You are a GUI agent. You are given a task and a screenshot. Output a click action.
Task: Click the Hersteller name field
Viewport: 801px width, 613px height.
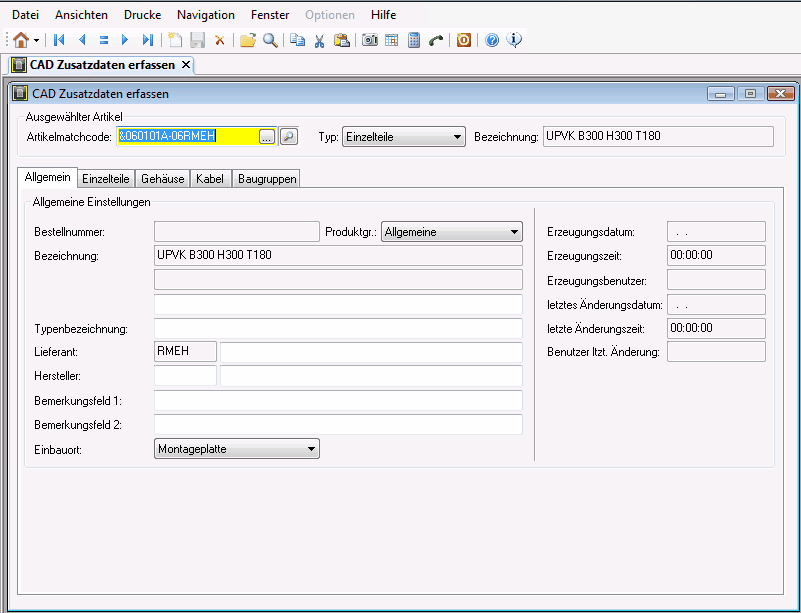(x=371, y=376)
